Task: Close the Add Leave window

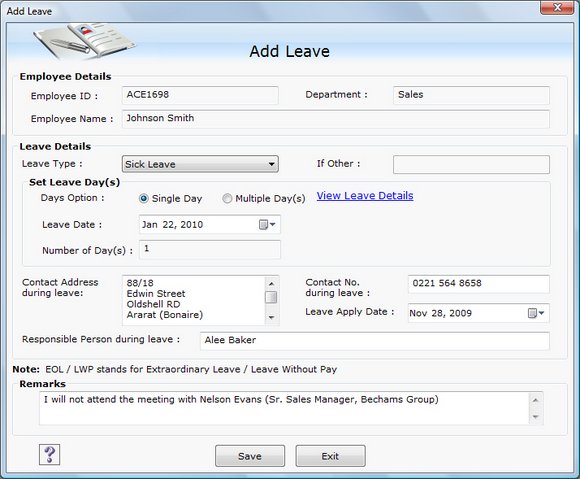Action: click(x=557, y=7)
